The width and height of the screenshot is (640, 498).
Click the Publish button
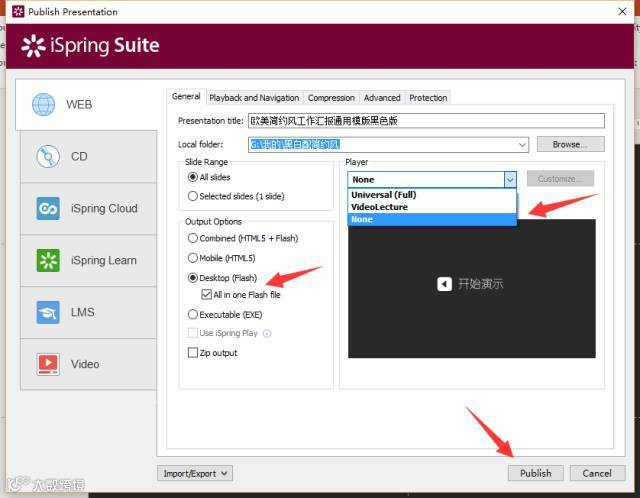tap(536, 474)
